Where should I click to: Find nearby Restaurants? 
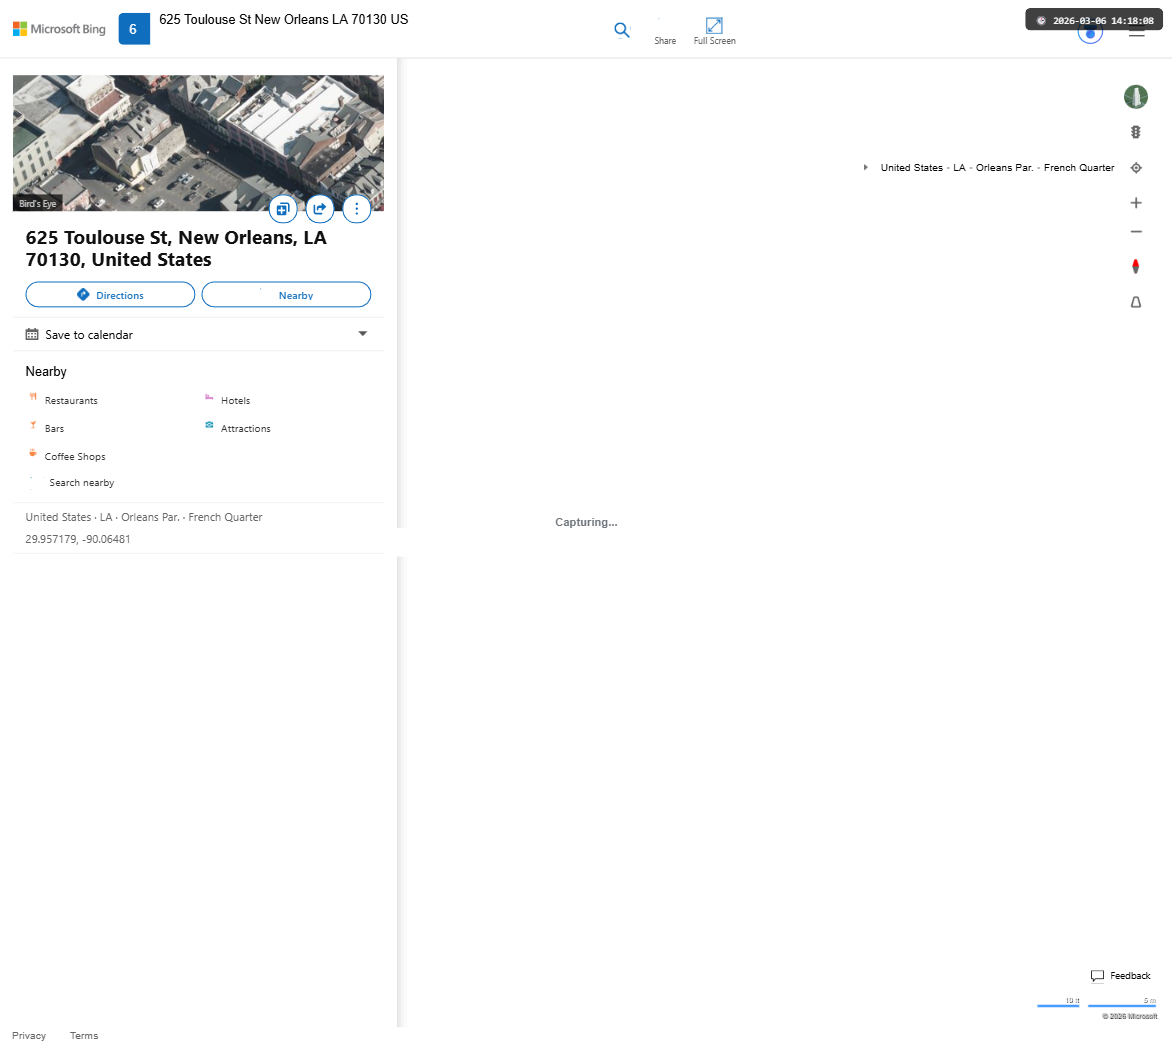pyautogui.click(x=71, y=401)
